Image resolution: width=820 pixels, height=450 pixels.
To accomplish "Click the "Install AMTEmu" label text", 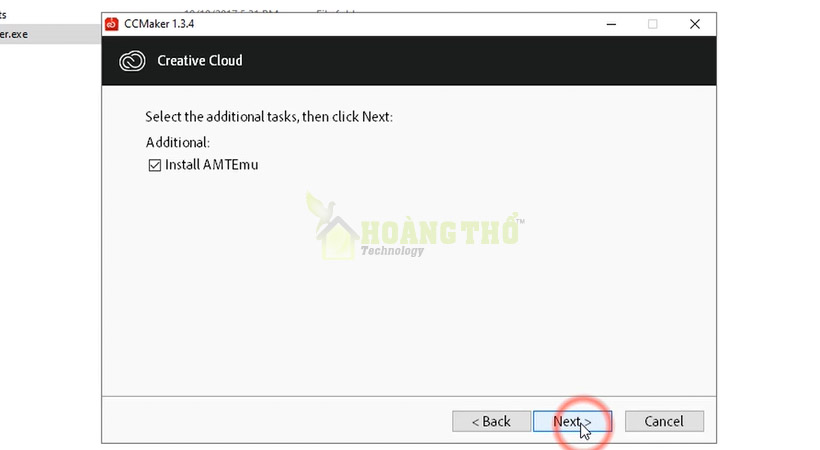I will [212, 165].
